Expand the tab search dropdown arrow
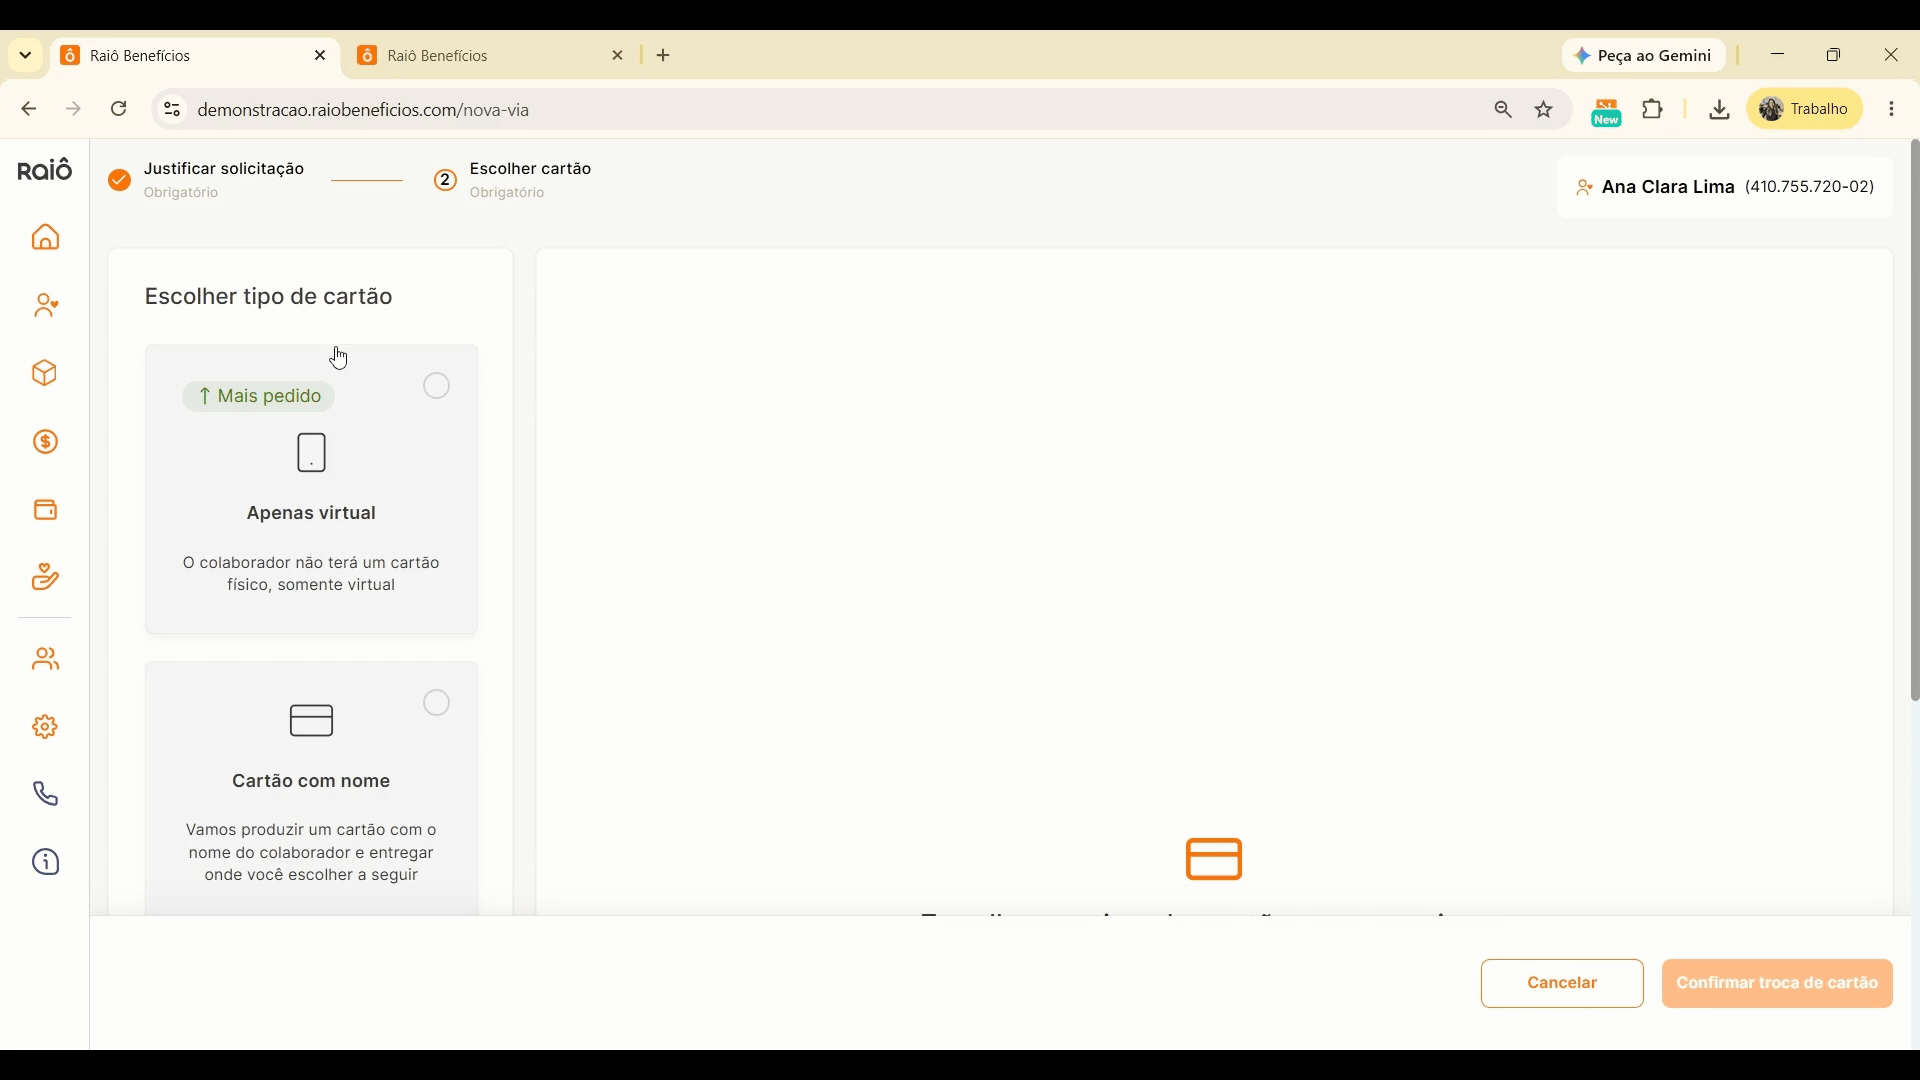Screen dimensions: 1920x1080 (x=26, y=56)
